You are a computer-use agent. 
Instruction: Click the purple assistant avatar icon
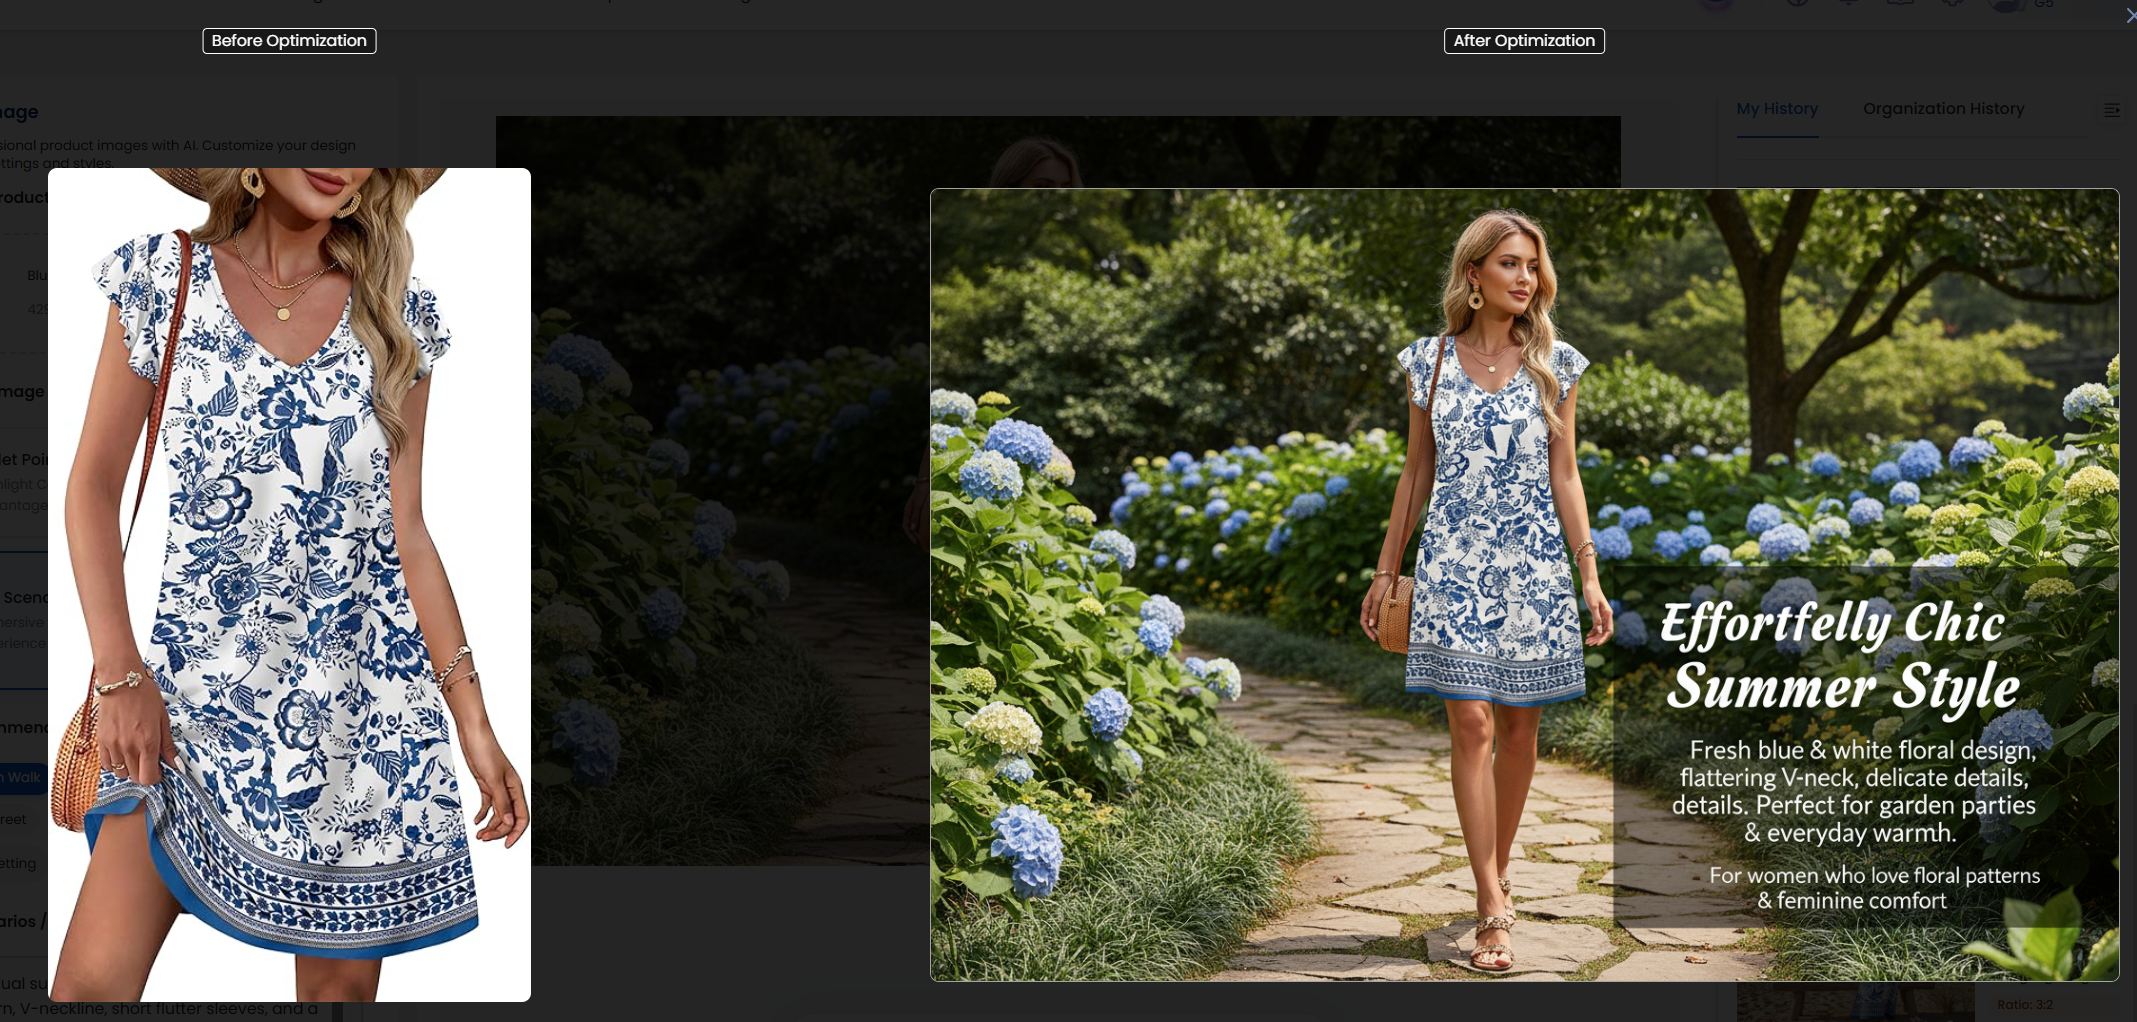[x=1717, y=4]
